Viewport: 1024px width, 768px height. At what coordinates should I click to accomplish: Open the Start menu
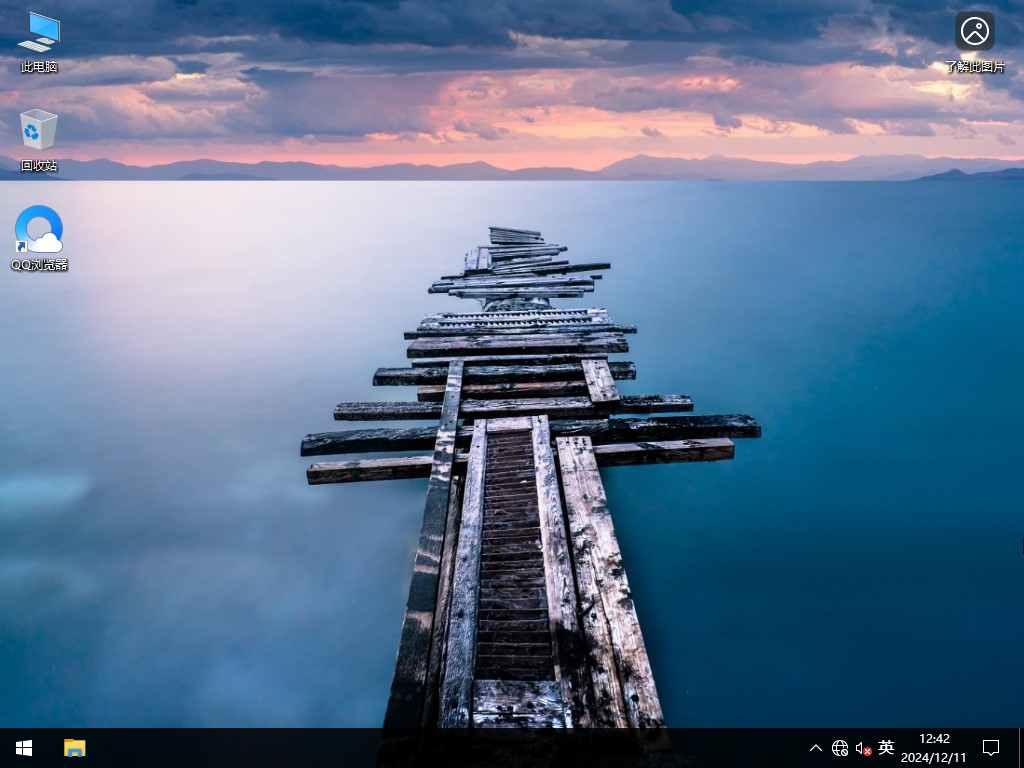(x=23, y=748)
